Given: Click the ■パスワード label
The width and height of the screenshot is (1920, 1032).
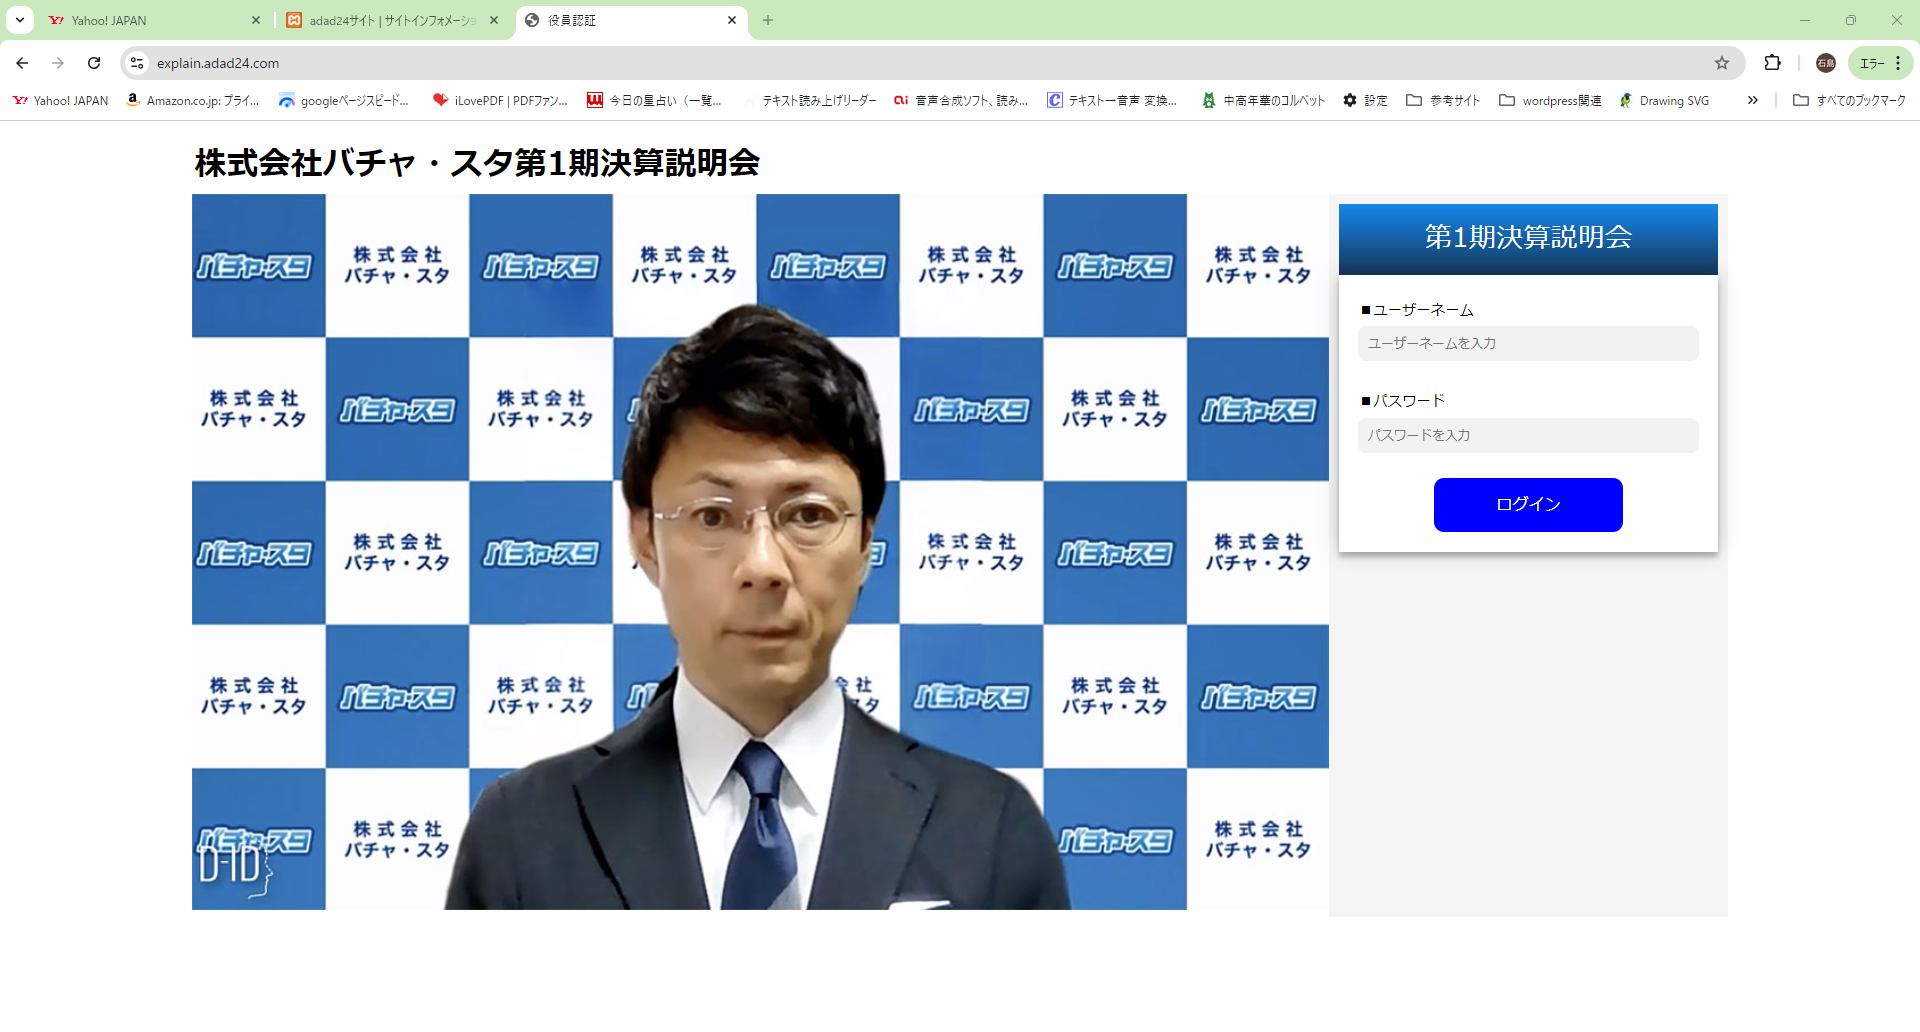Looking at the screenshot, I should (1403, 401).
